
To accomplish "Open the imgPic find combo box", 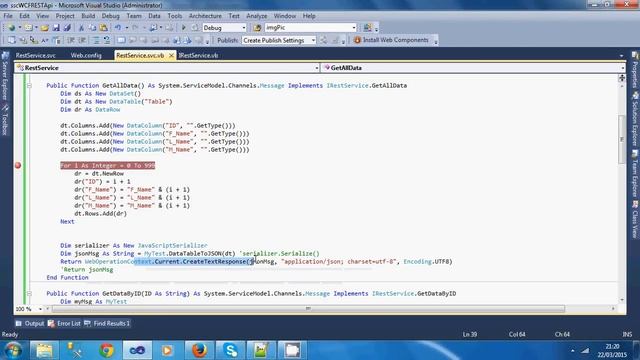I will (x=311, y=28).
